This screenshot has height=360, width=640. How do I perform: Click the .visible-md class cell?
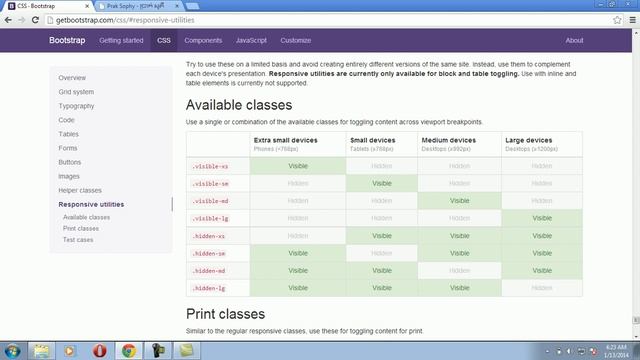(x=218, y=201)
